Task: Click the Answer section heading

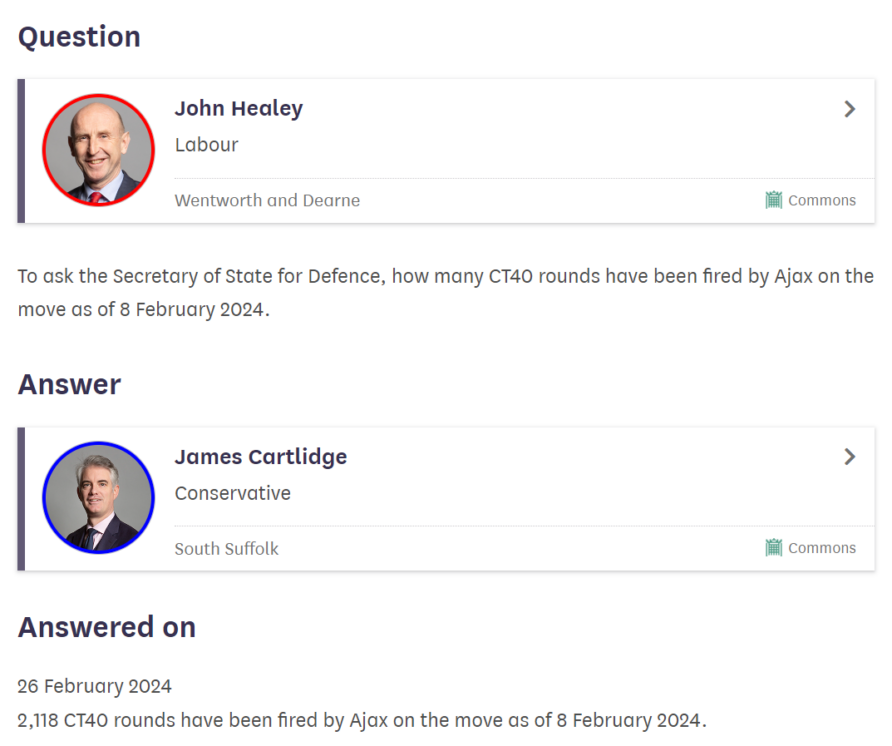Action: coord(69,385)
